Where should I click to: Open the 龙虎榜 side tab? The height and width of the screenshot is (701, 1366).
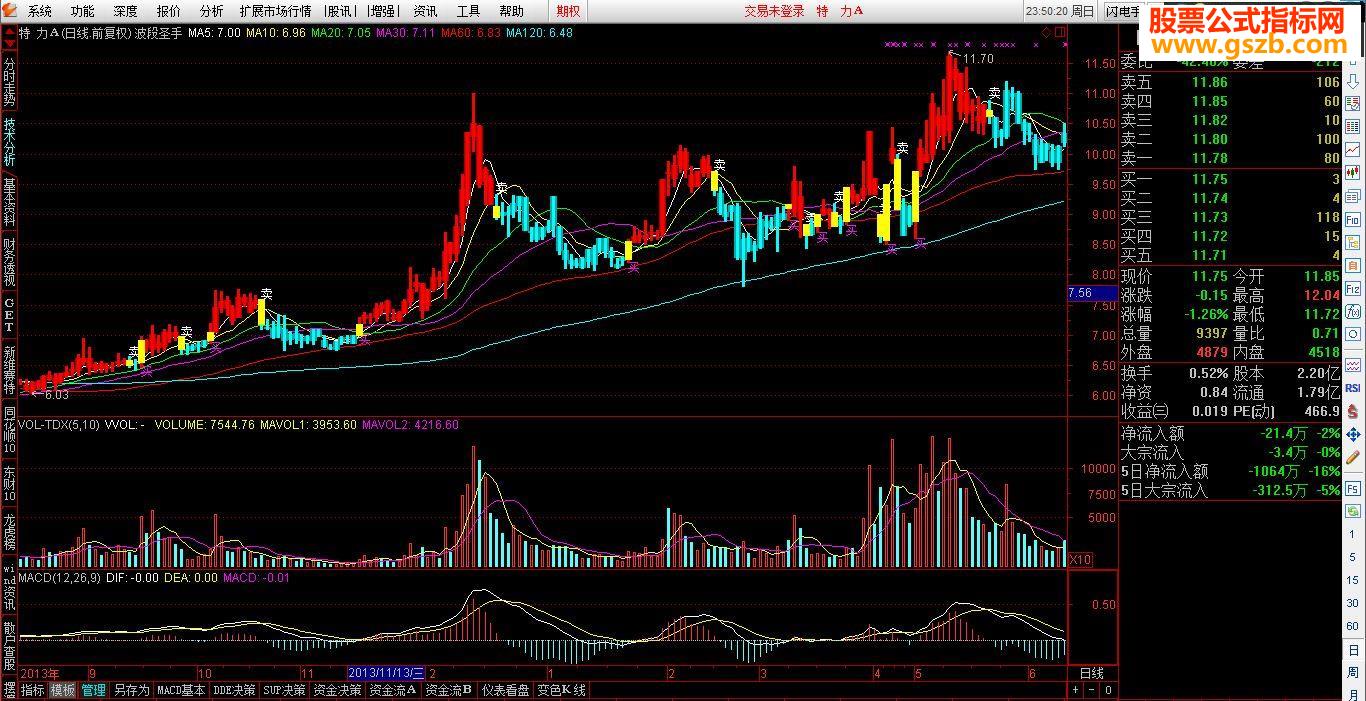tap(9, 534)
